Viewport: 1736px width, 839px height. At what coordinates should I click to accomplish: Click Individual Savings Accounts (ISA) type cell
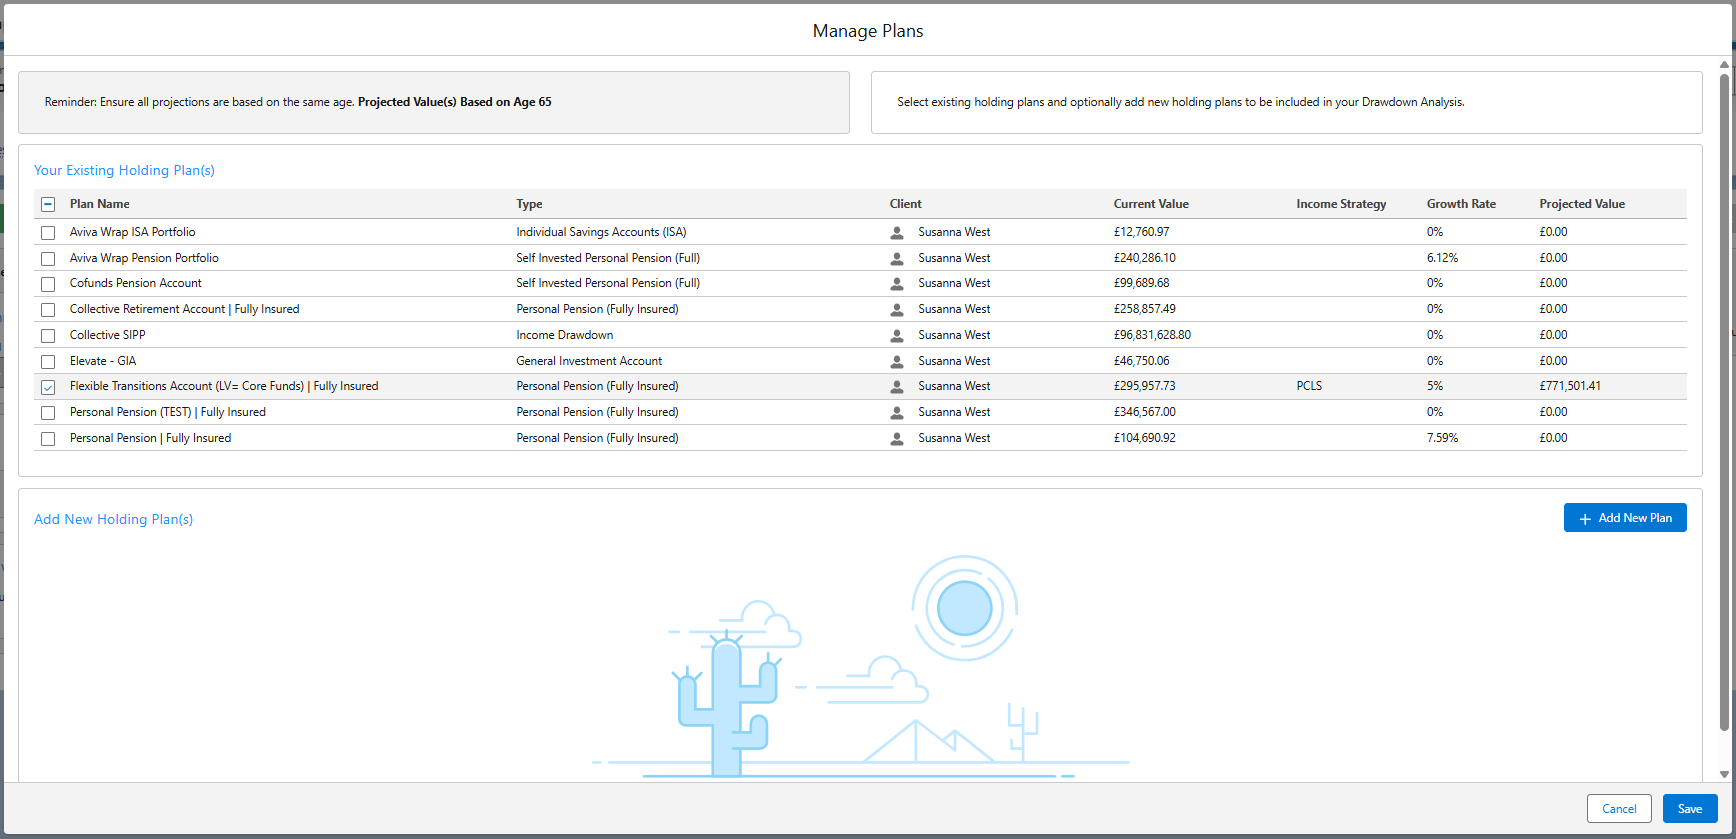(x=601, y=232)
